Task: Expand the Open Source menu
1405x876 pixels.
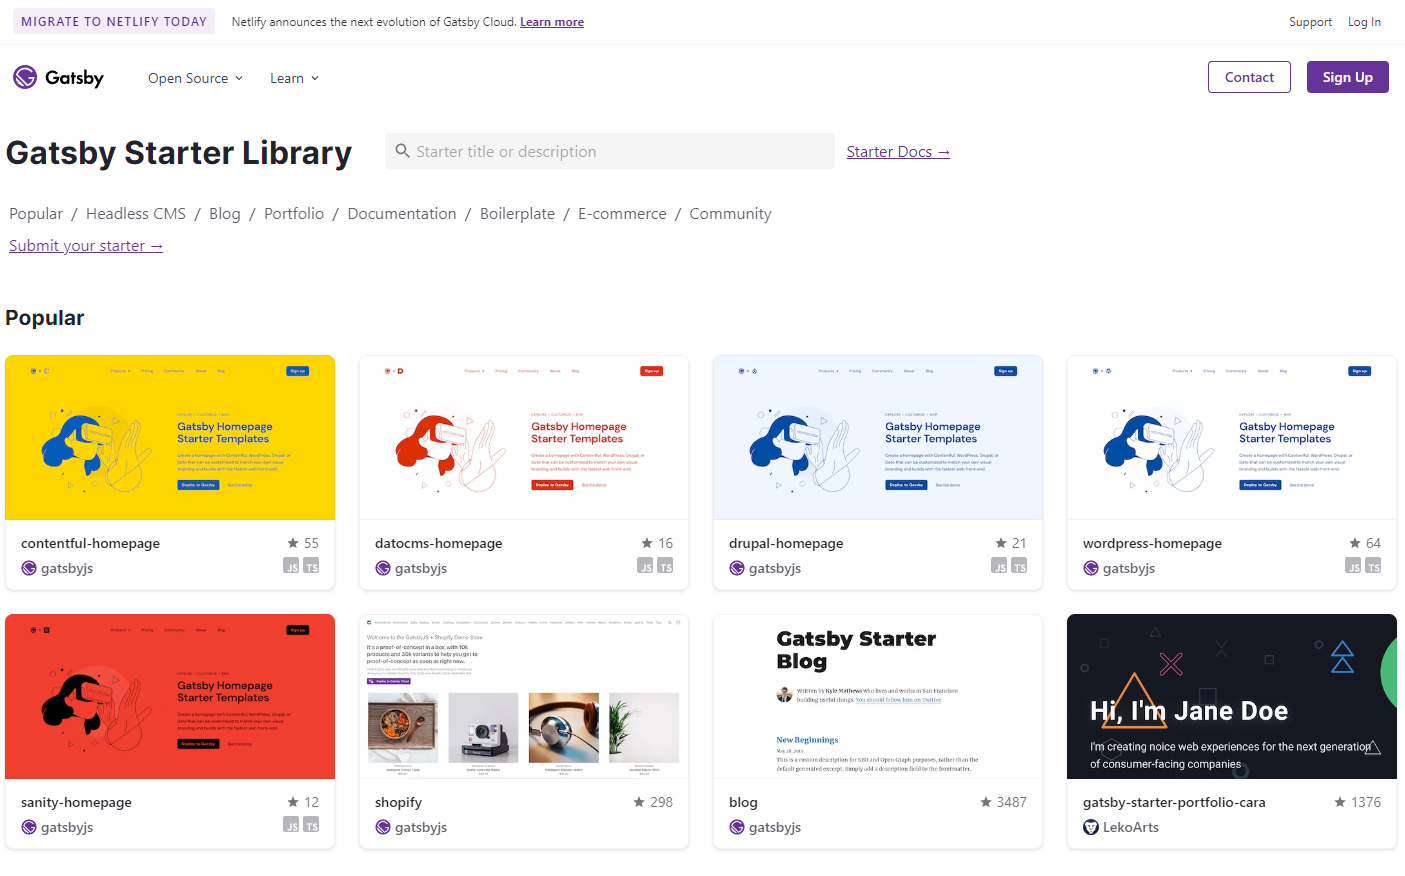Action: pyautogui.click(x=195, y=78)
